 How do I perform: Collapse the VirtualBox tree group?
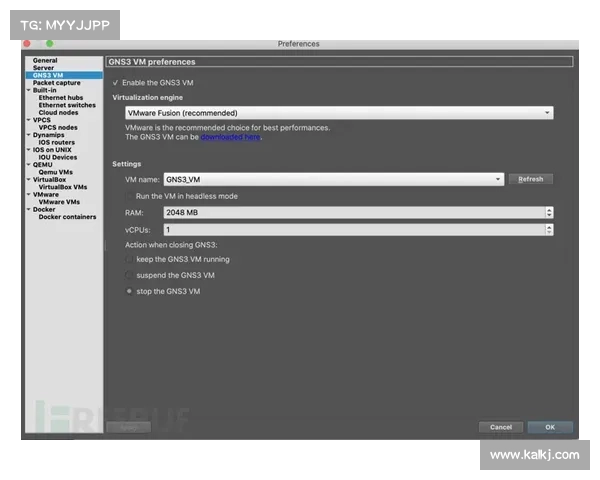28,180
